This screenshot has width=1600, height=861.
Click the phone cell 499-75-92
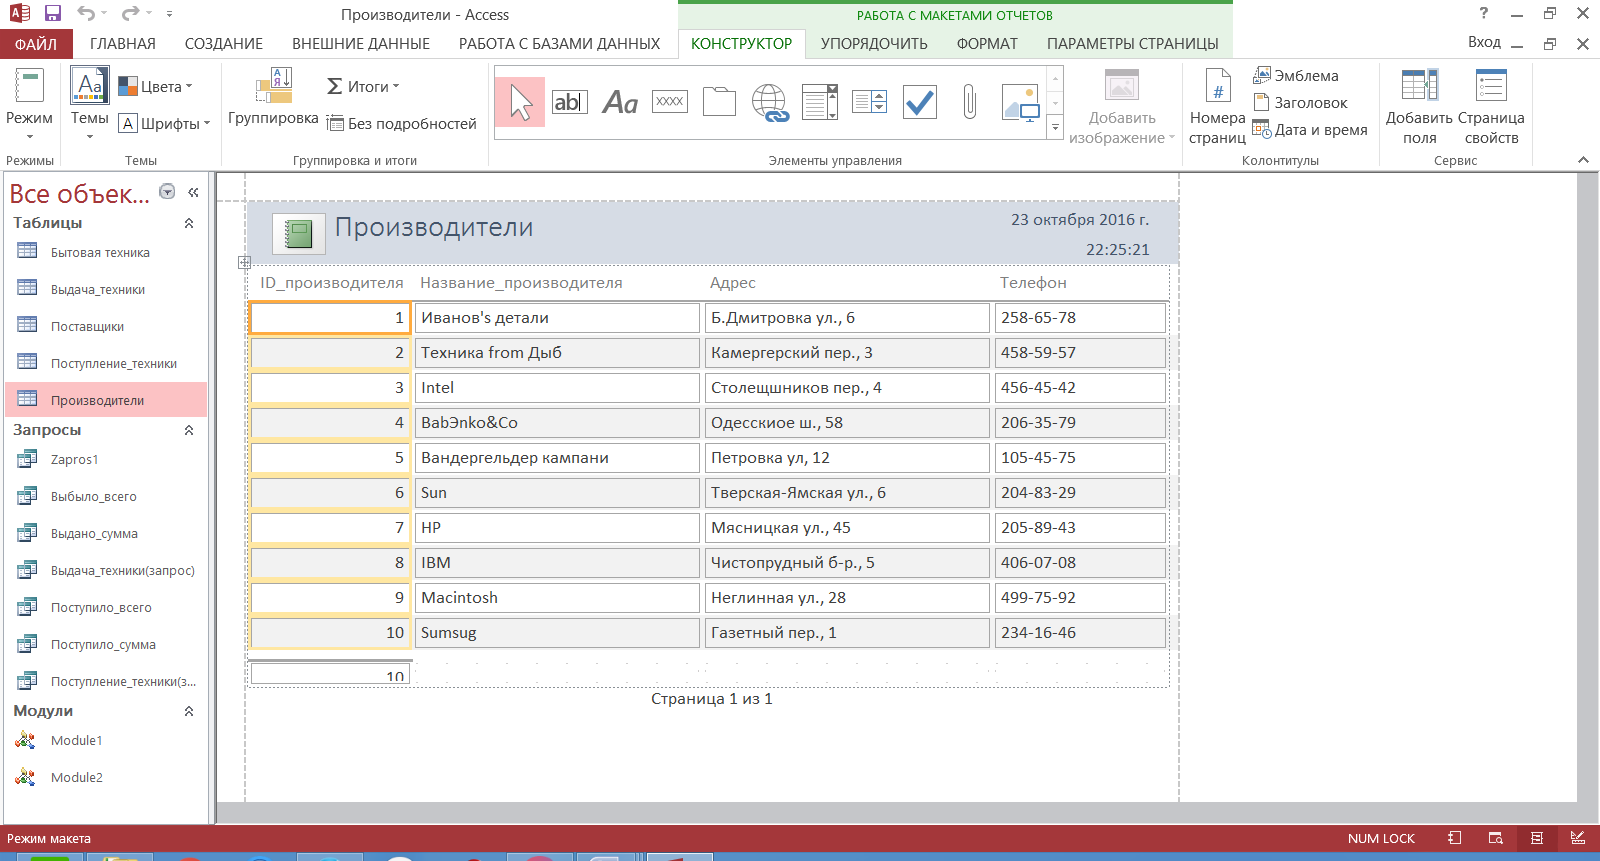point(1080,598)
